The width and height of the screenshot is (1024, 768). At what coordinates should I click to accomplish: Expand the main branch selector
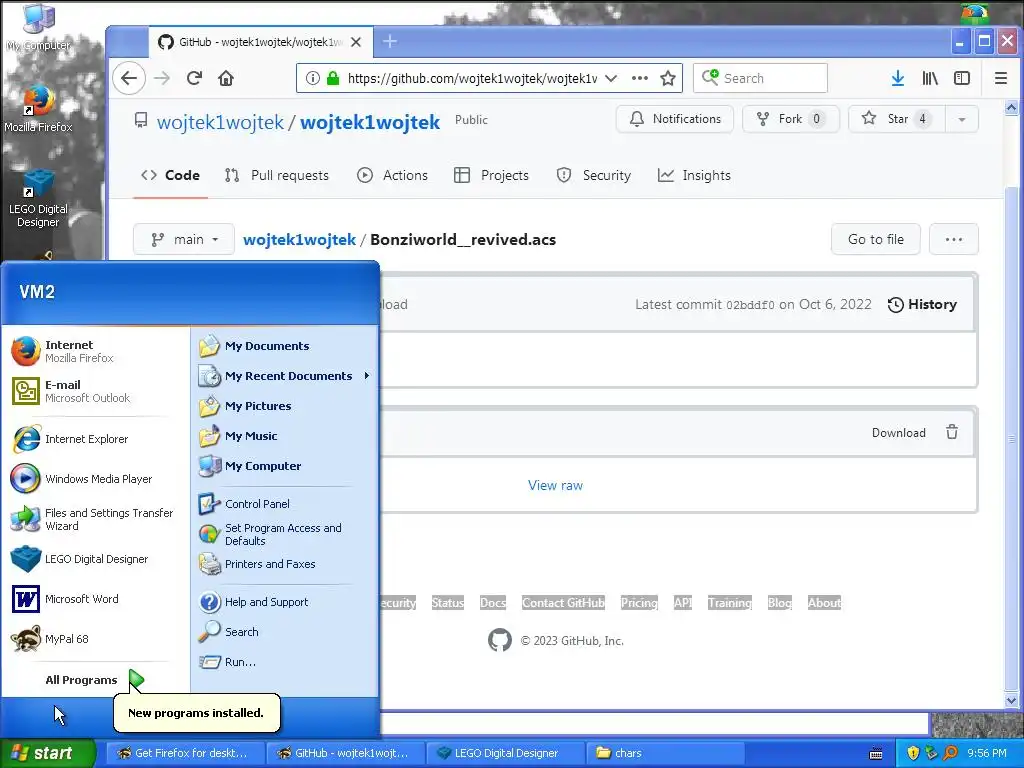(184, 240)
